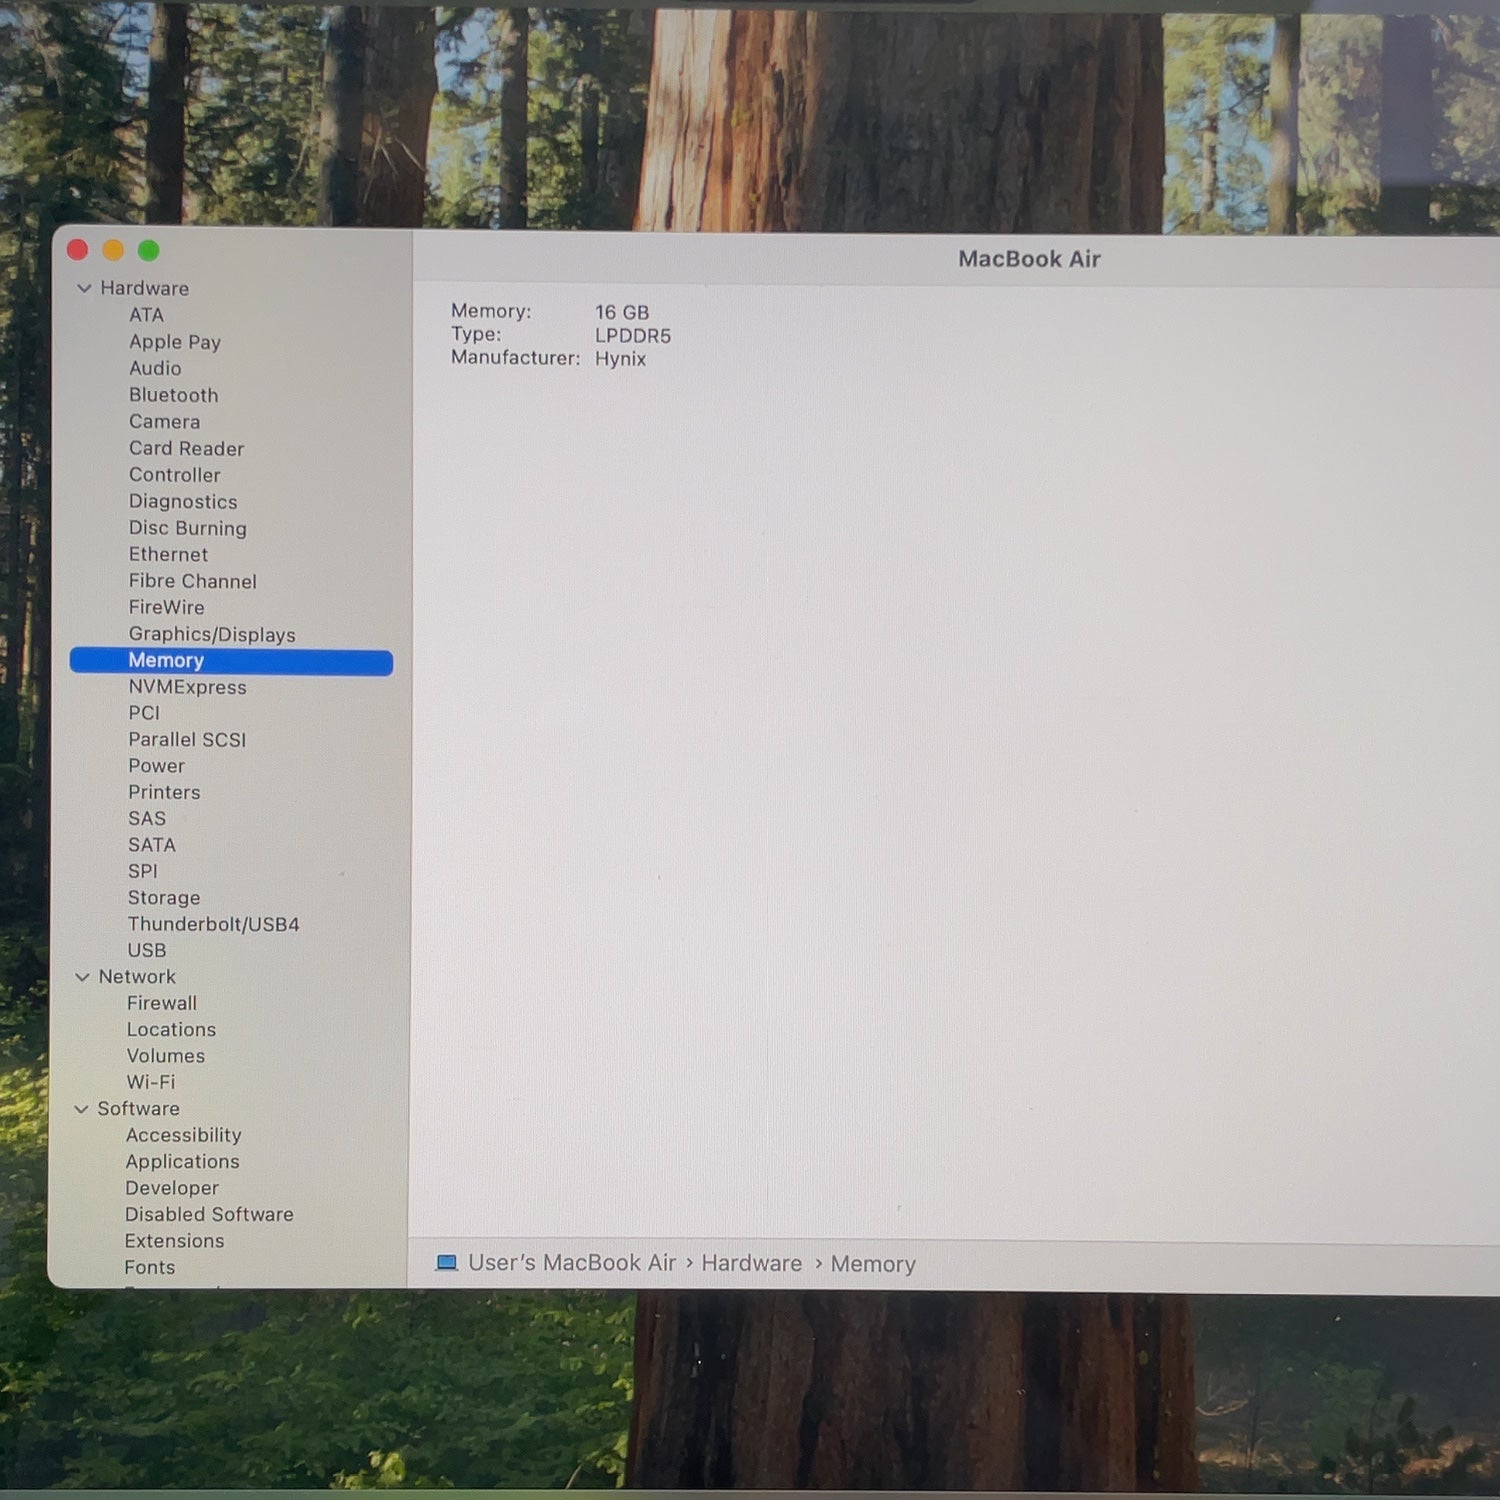Viewport: 1500px width, 1500px height.
Task: Click the Hynix manufacturer value
Action: pos(620,359)
